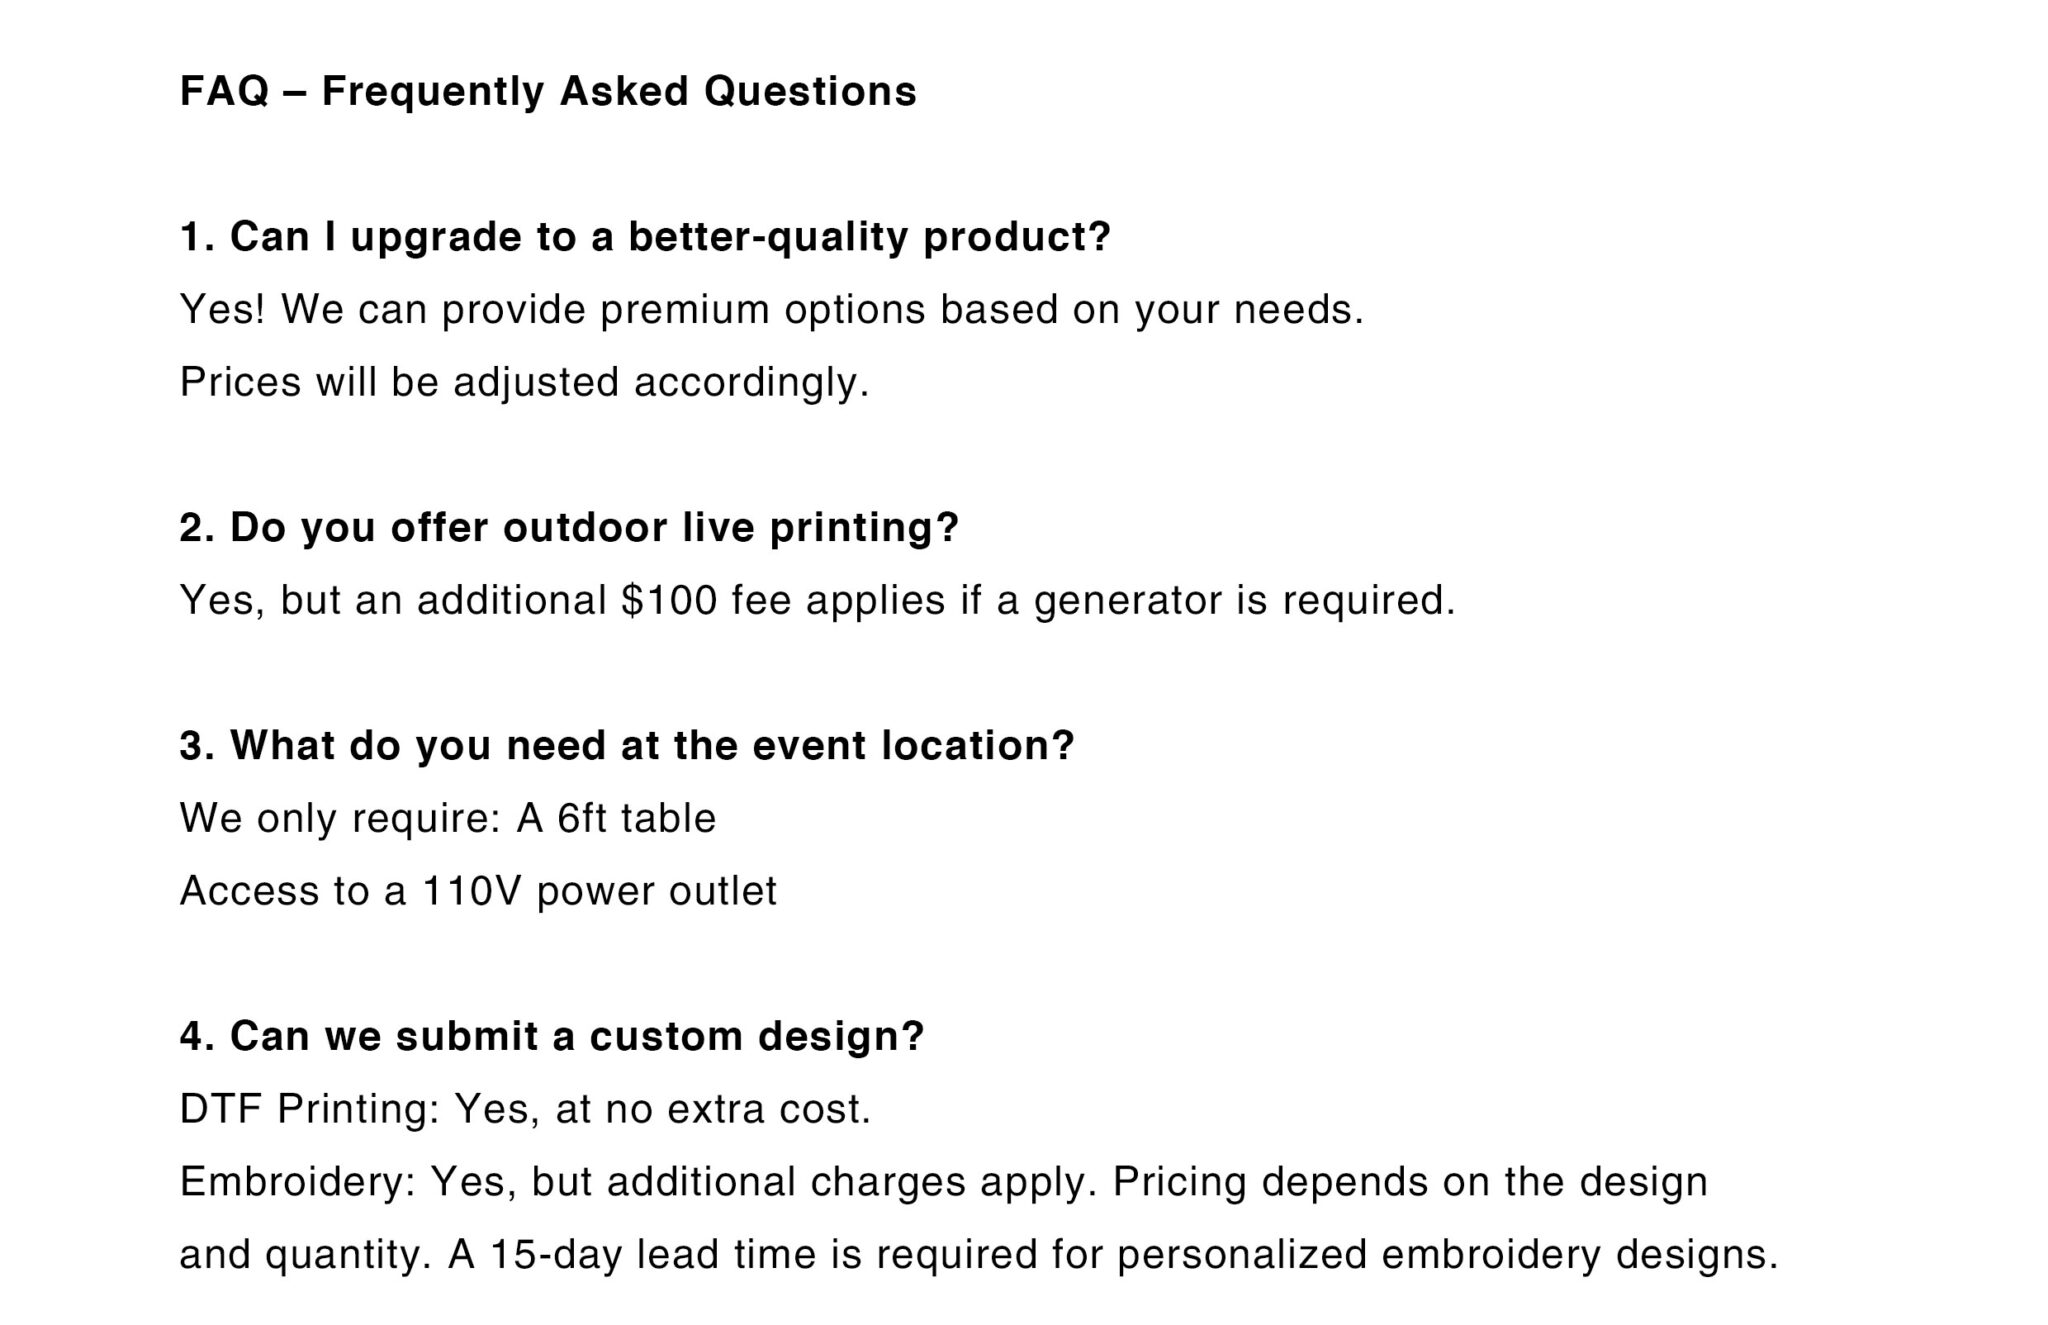The height and width of the screenshot is (1325, 2048).
Task: Click the 'Prices will be adjusted accordingly' line
Action: pos(524,382)
